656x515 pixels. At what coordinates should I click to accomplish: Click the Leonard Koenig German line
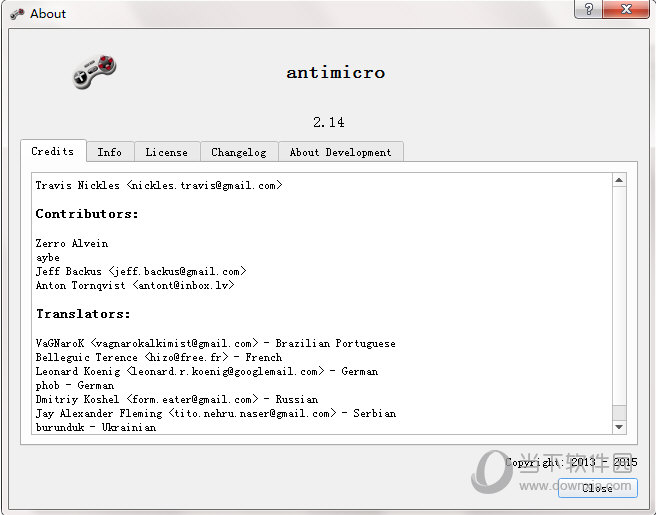[207, 371]
